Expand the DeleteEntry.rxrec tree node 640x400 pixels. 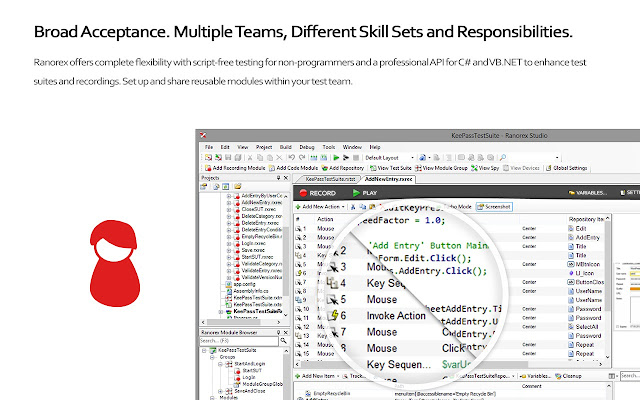pyautogui.click(x=229, y=223)
